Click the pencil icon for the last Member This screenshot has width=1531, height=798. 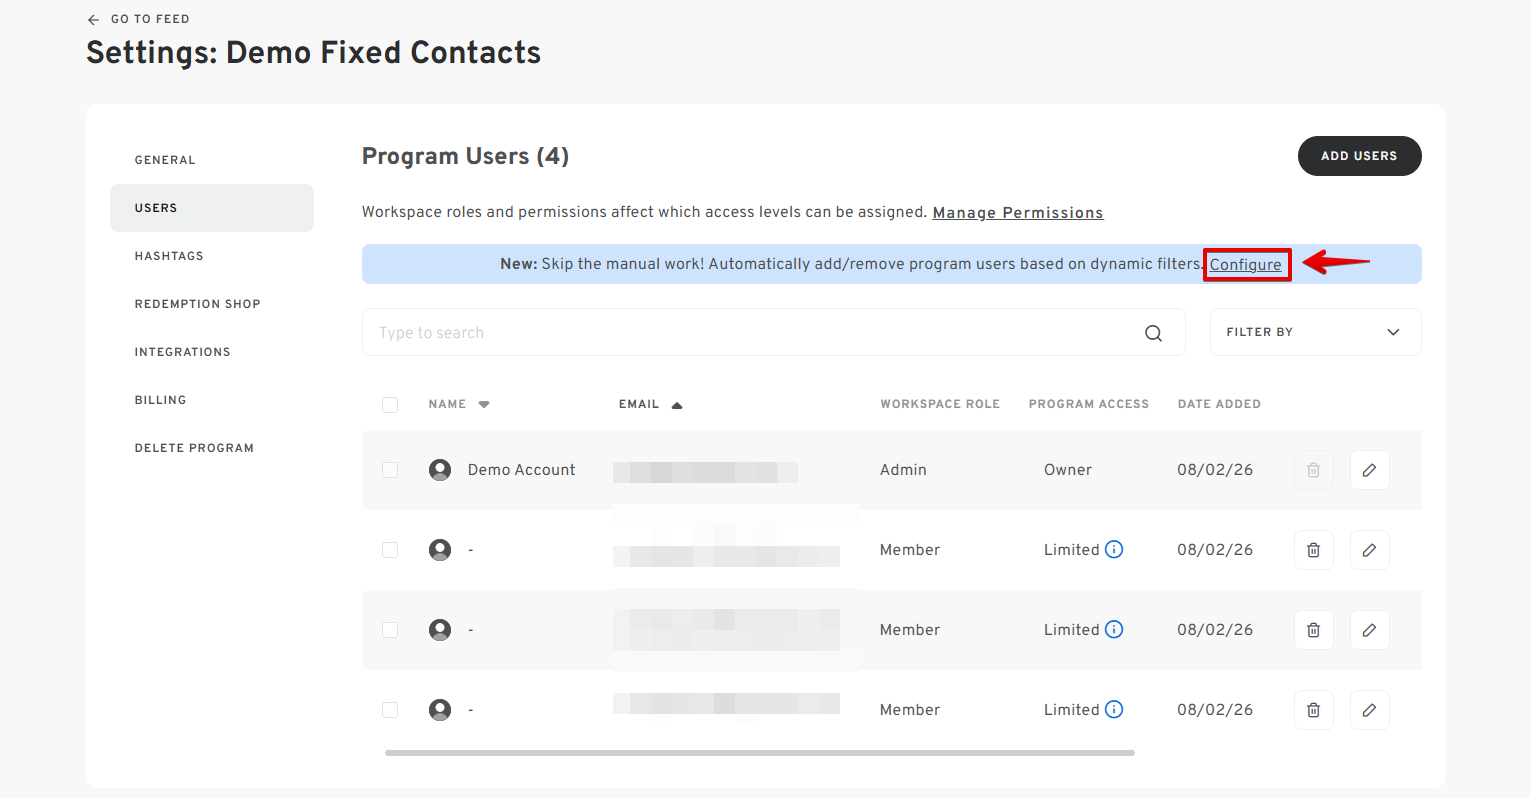click(x=1369, y=710)
